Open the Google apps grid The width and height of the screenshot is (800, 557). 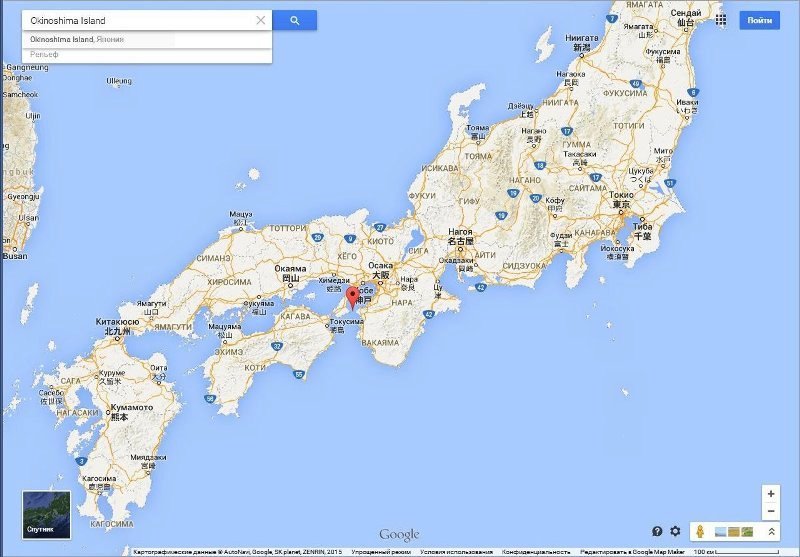721,20
